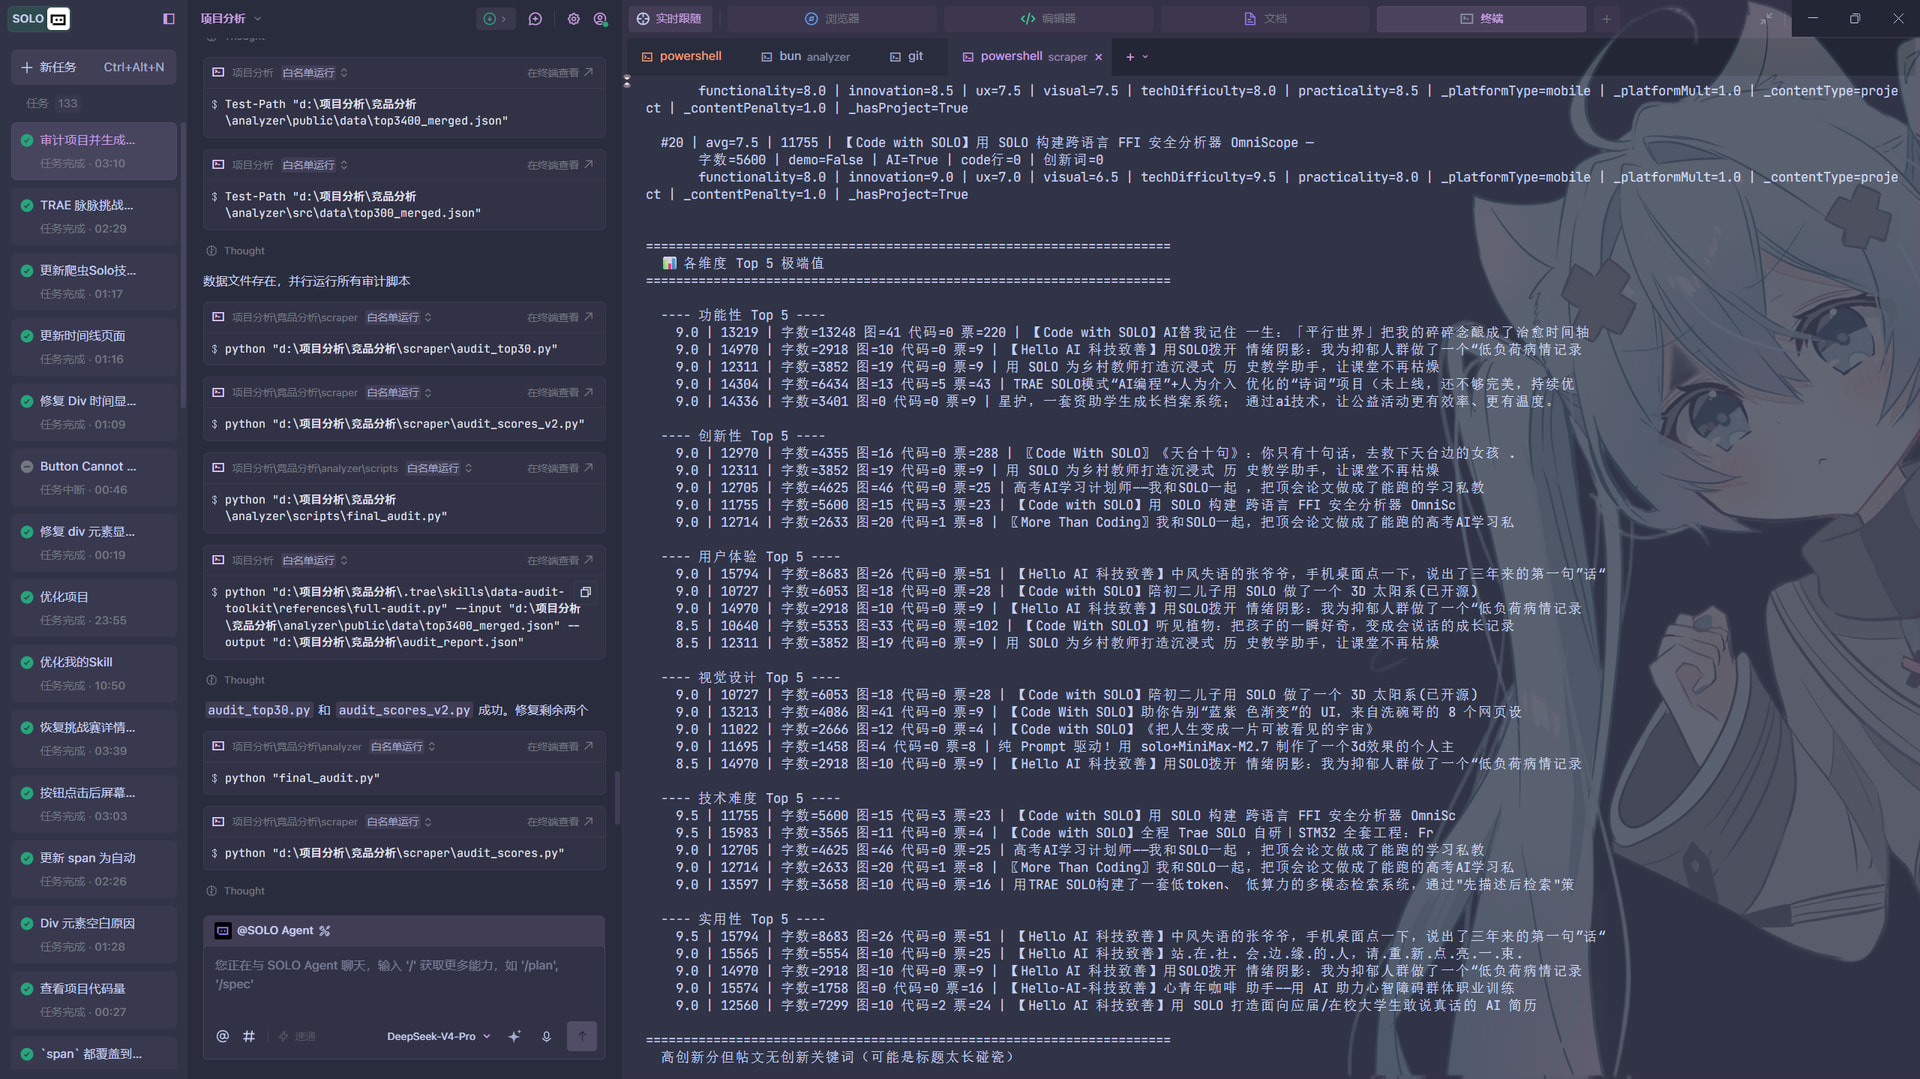Focus the SOLO Agent chat input field

(x=404, y=975)
